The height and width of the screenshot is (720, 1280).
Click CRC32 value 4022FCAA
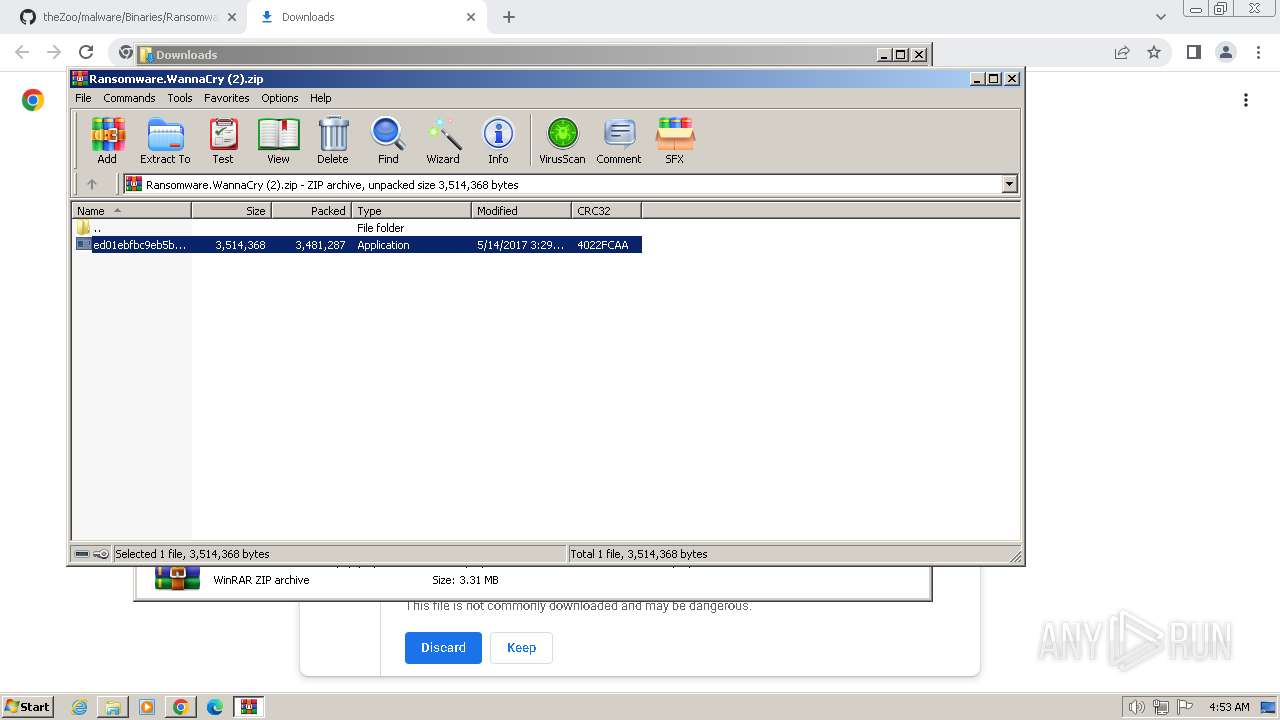[603, 245]
